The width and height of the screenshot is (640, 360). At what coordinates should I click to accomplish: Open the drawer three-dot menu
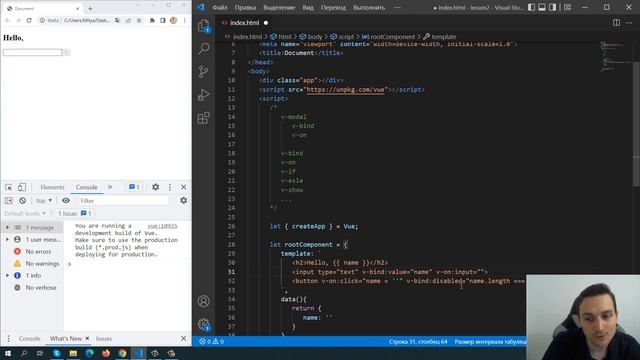pos(8,339)
